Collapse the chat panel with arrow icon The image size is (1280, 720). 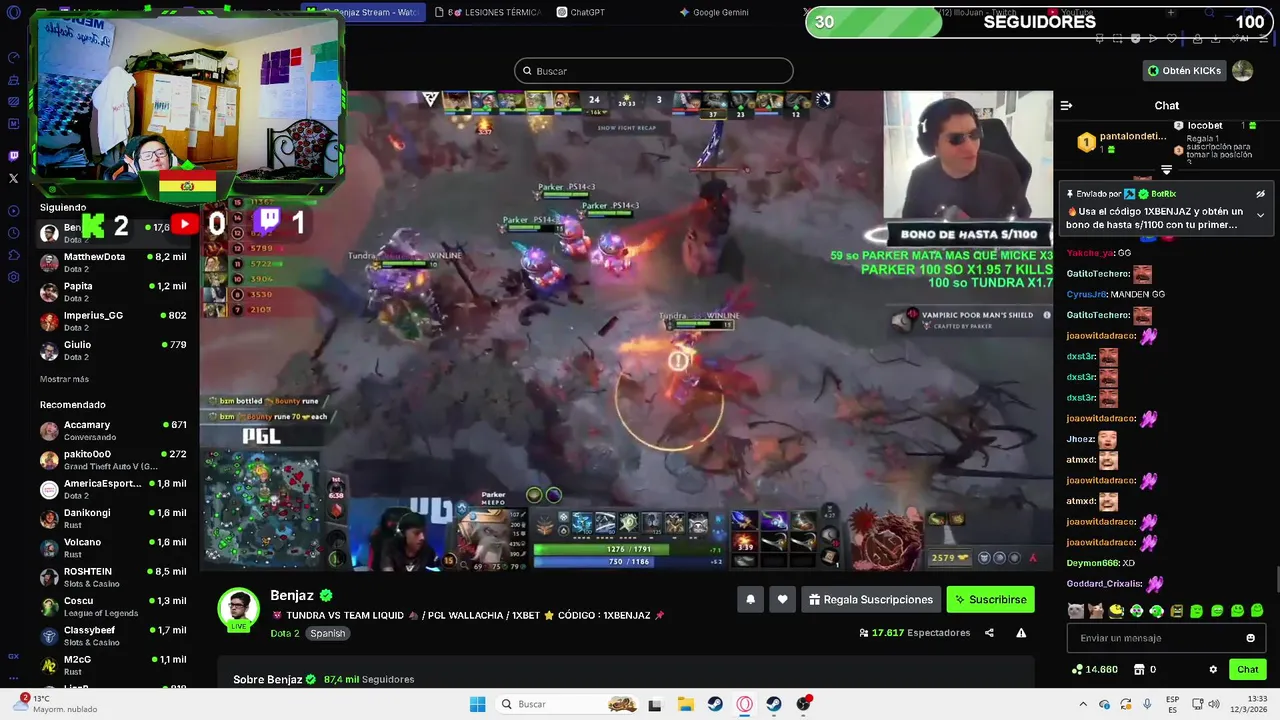1066,105
